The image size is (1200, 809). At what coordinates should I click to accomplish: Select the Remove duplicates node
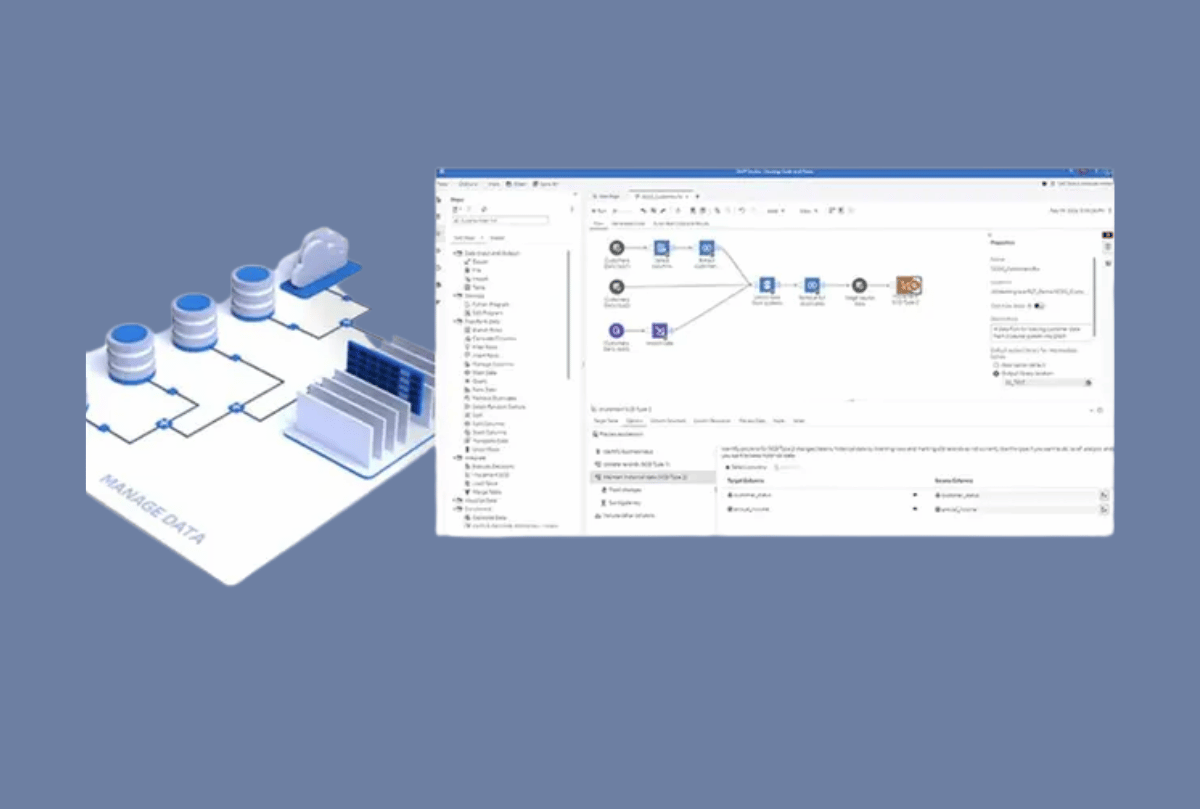click(812, 286)
